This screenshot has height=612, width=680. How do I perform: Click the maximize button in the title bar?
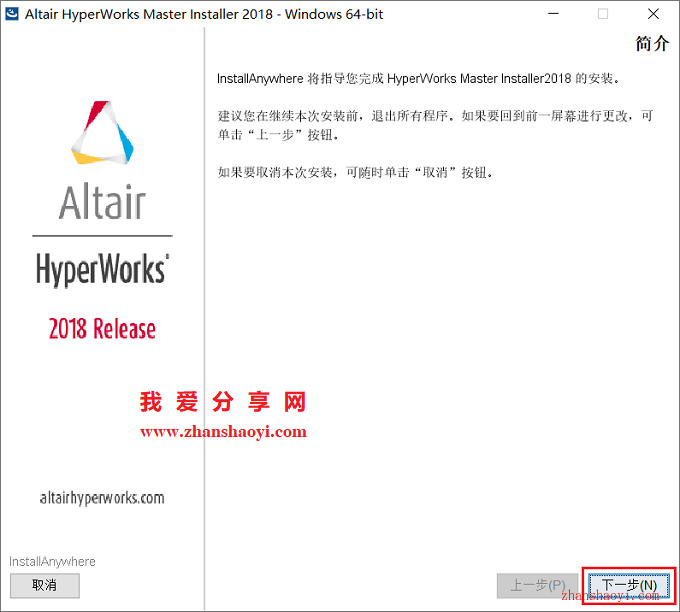[603, 14]
